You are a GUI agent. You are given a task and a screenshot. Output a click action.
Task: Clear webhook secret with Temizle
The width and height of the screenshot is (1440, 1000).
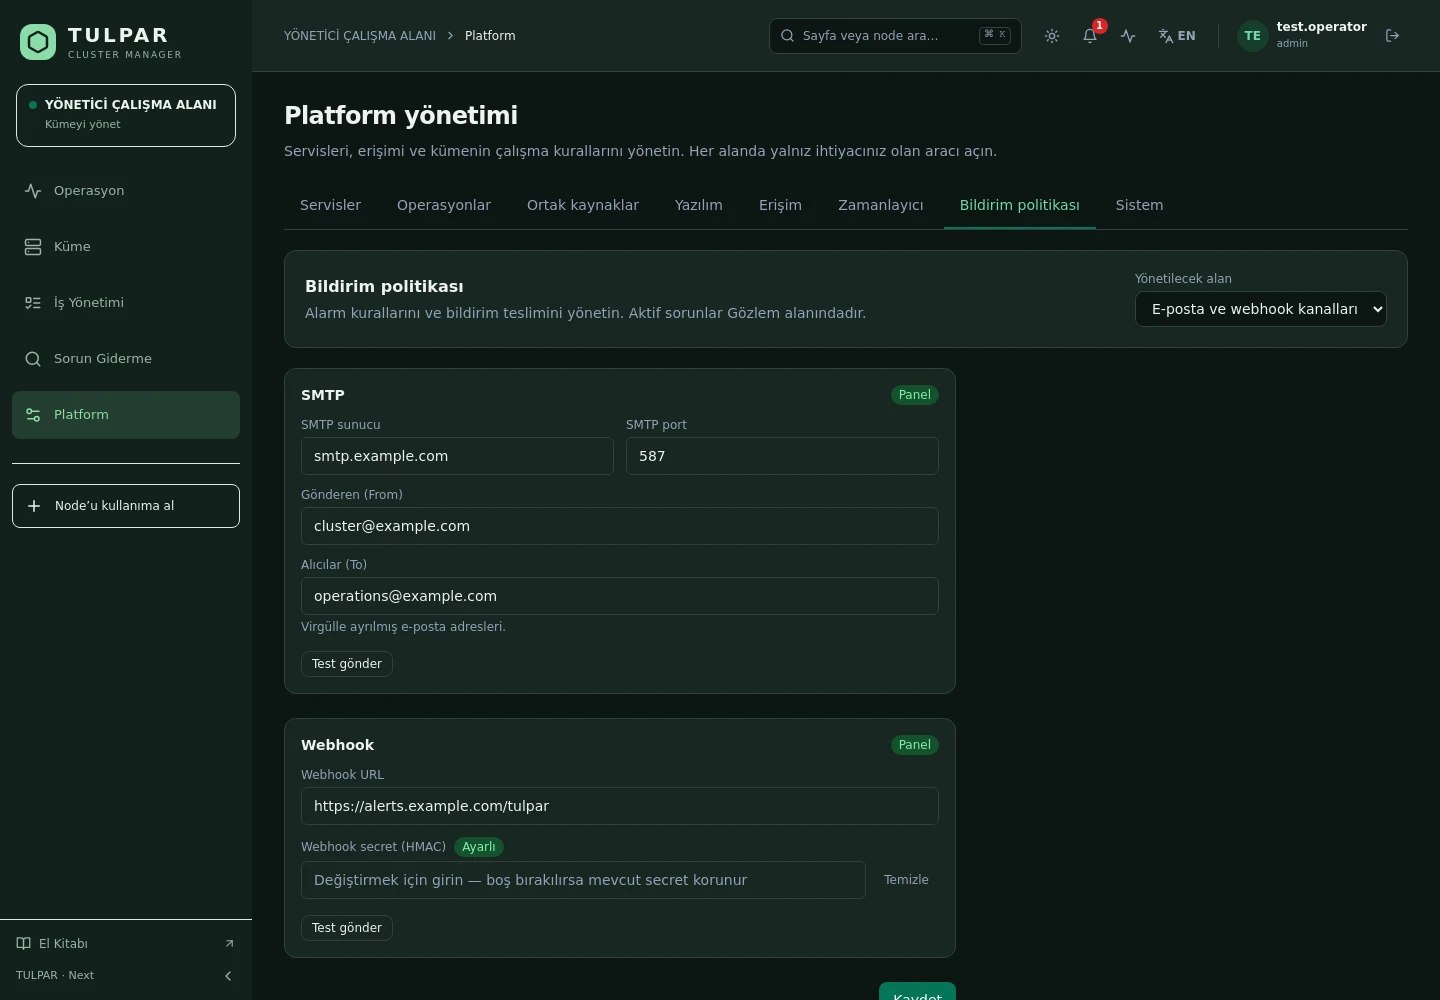click(x=906, y=880)
